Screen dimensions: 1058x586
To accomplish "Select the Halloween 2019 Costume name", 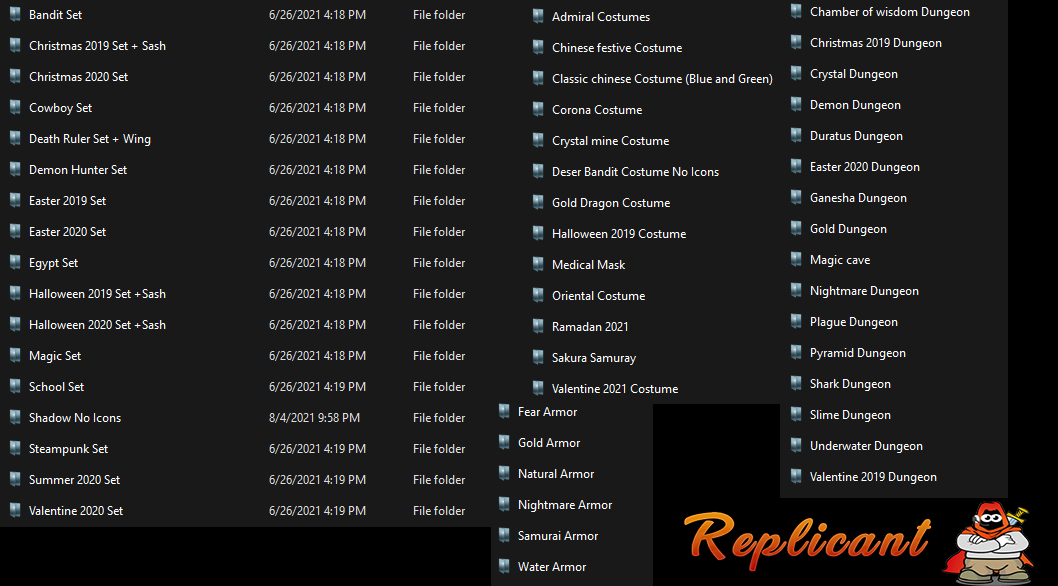I will tap(619, 234).
